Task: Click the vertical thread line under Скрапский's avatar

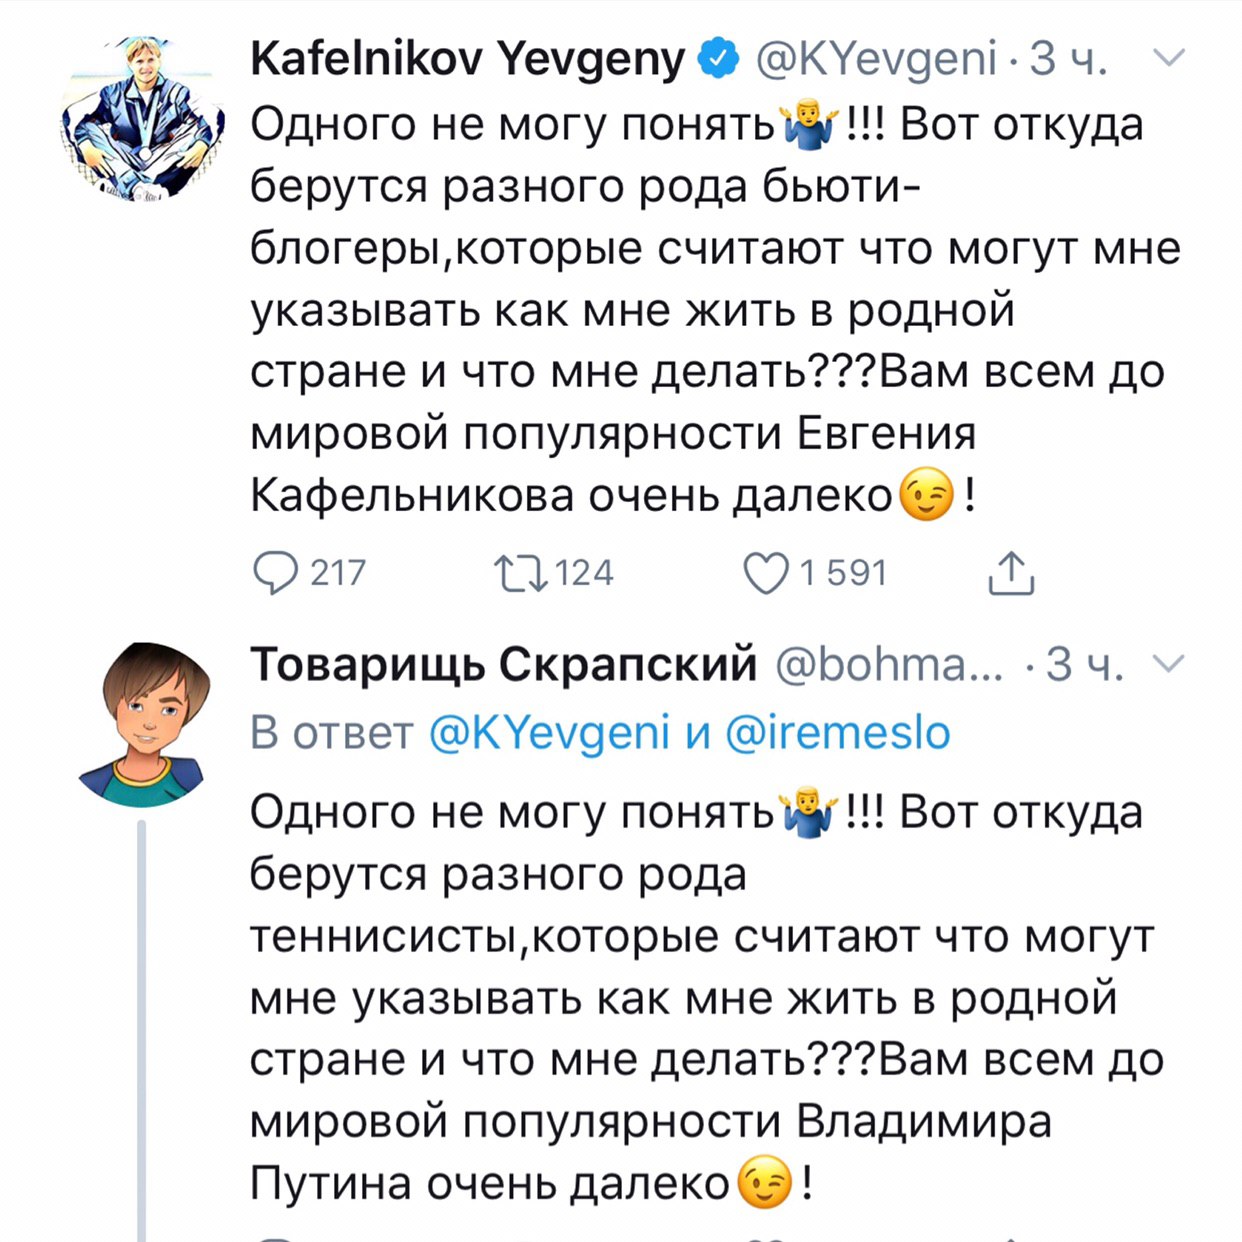Action: (x=141, y=1030)
